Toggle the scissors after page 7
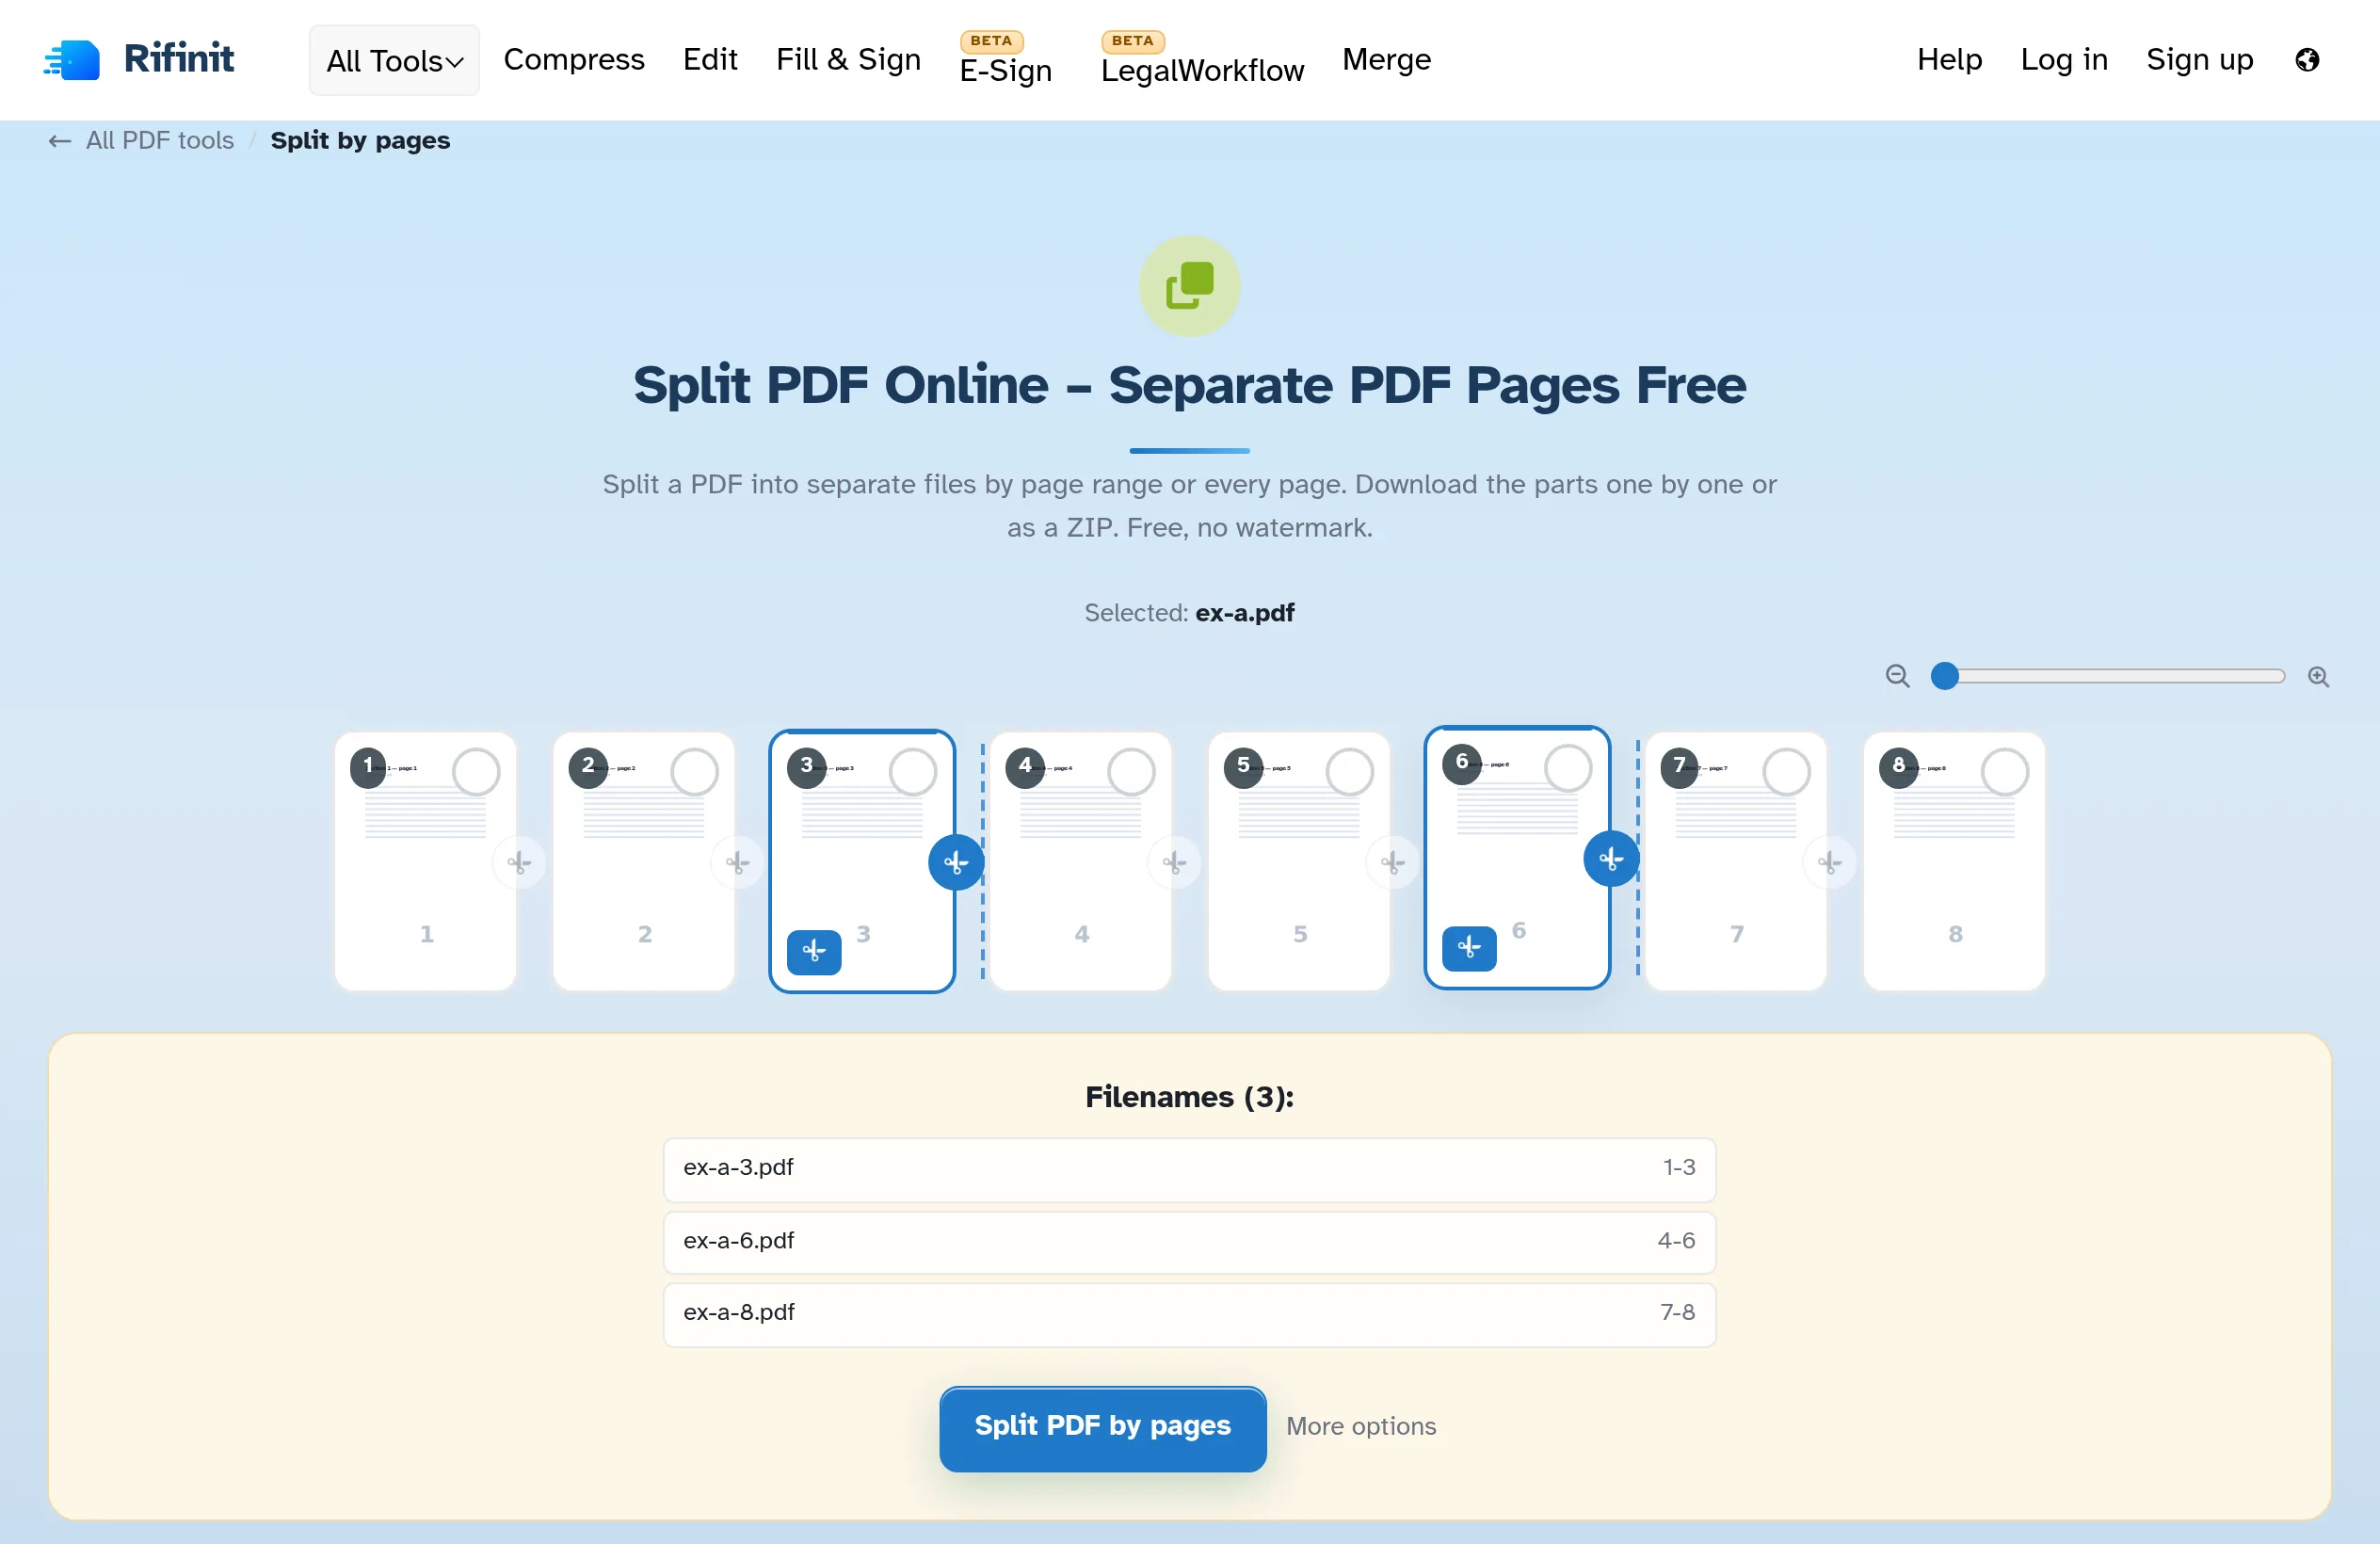 pyautogui.click(x=1829, y=862)
